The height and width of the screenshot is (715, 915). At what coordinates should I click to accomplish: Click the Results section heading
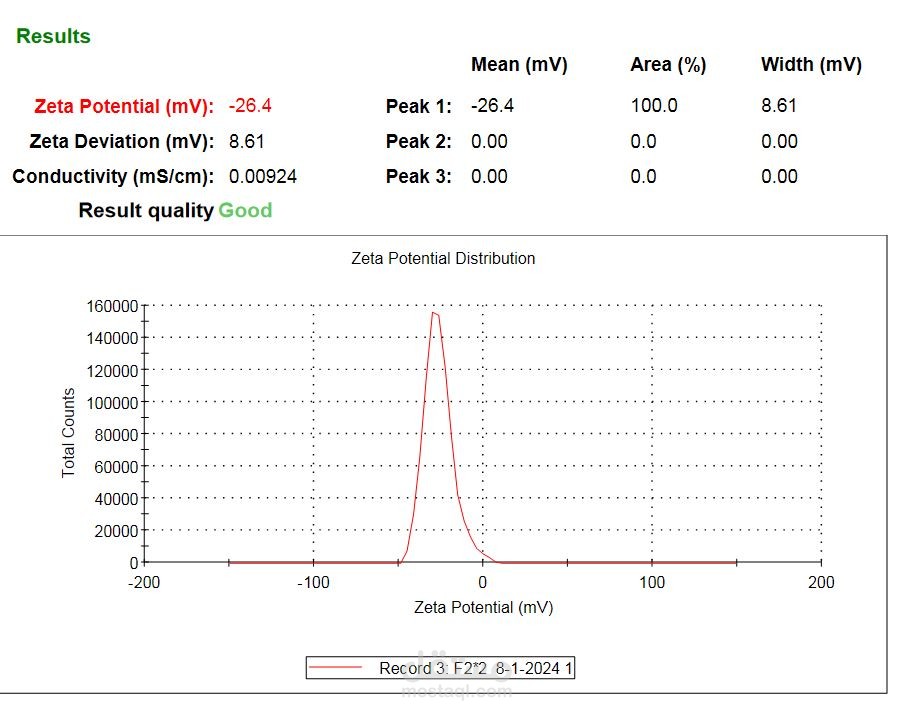pyautogui.click(x=52, y=36)
